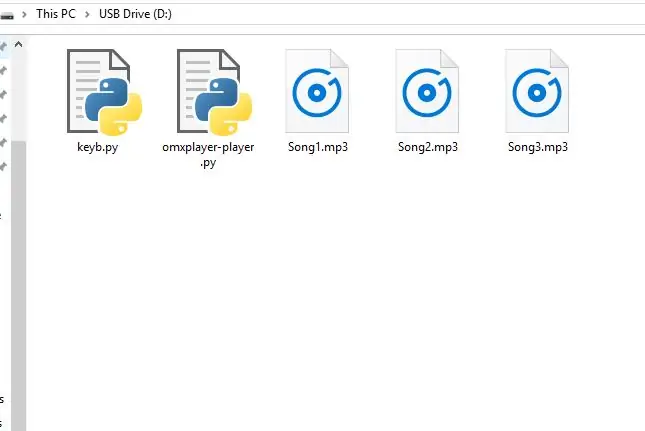Click the keyb.py file name label
This screenshot has width=645, height=431.
pyautogui.click(x=97, y=147)
